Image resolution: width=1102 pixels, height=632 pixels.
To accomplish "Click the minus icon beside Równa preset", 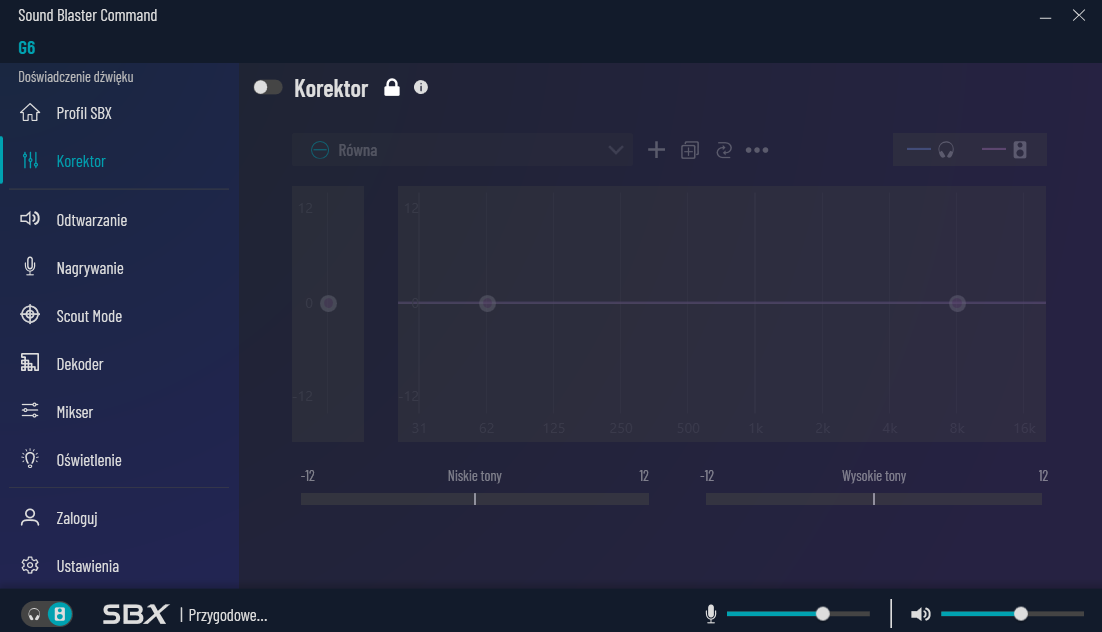I will (320, 150).
